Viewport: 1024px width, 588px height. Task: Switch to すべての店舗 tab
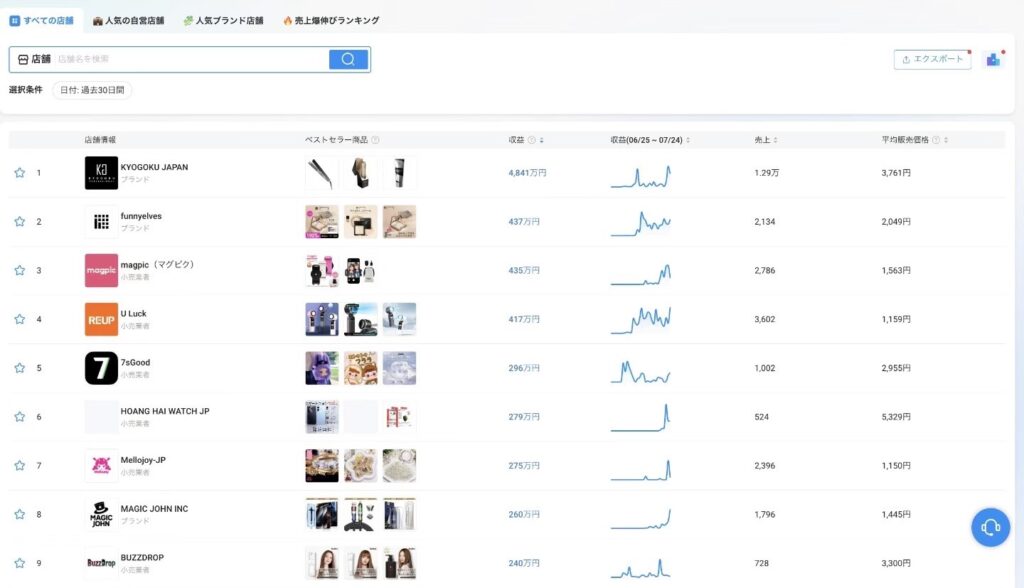tap(42, 20)
